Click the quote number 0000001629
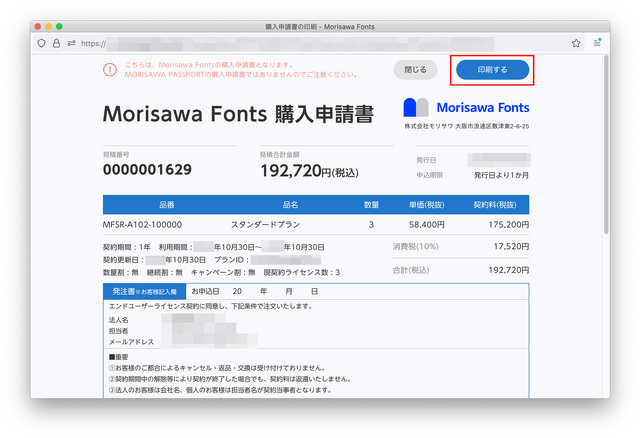The image size is (640, 438). coord(147,170)
